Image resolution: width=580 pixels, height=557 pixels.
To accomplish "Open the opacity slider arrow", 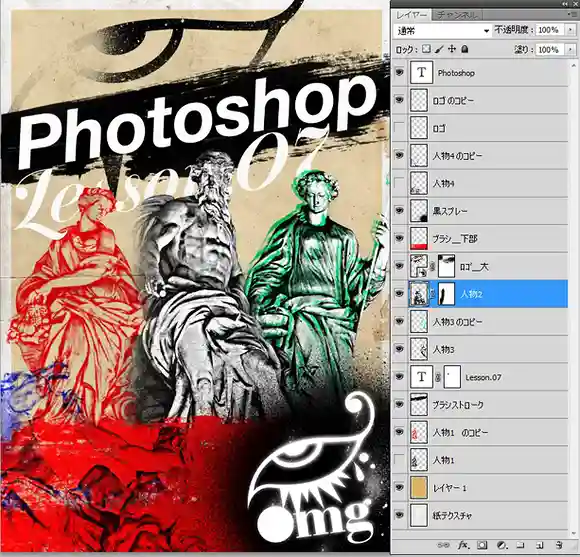I will [x=571, y=30].
